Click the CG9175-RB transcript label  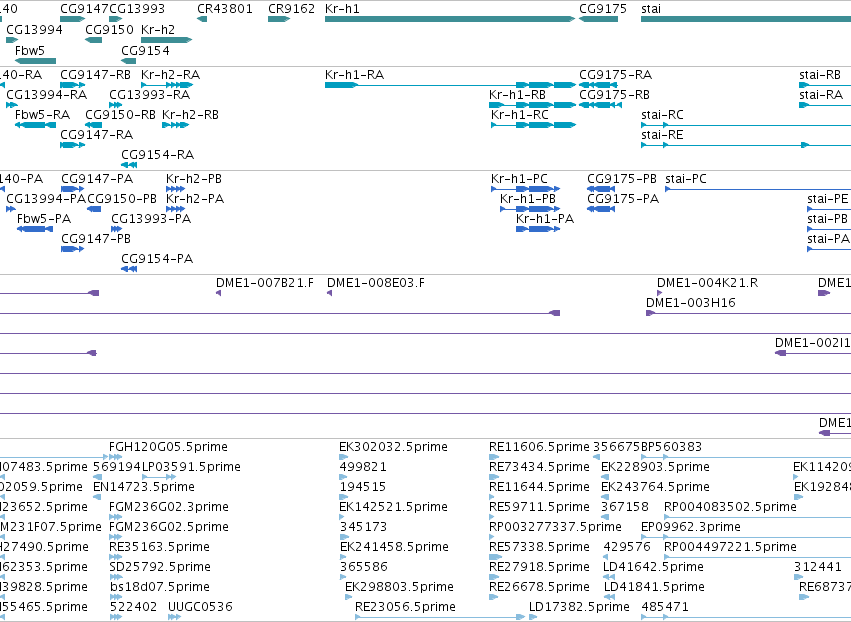(614, 94)
